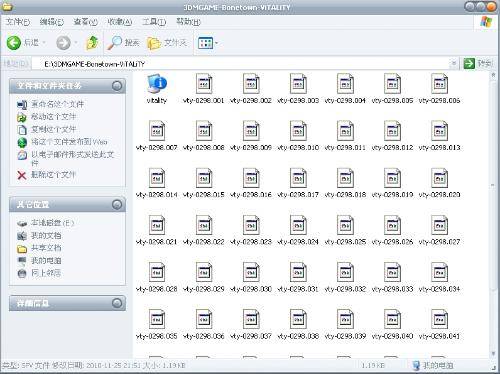Click the red X delete file icon
The height and width of the screenshot is (374, 500).
pyautogui.click(x=22, y=175)
